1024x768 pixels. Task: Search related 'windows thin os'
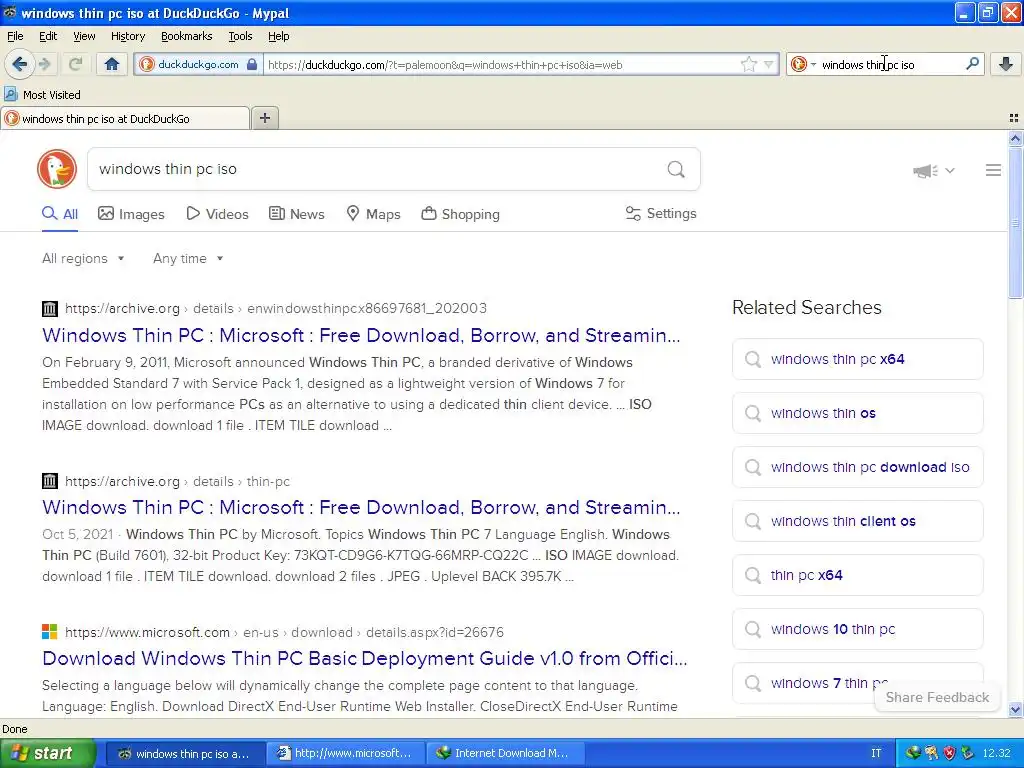coord(857,413)
